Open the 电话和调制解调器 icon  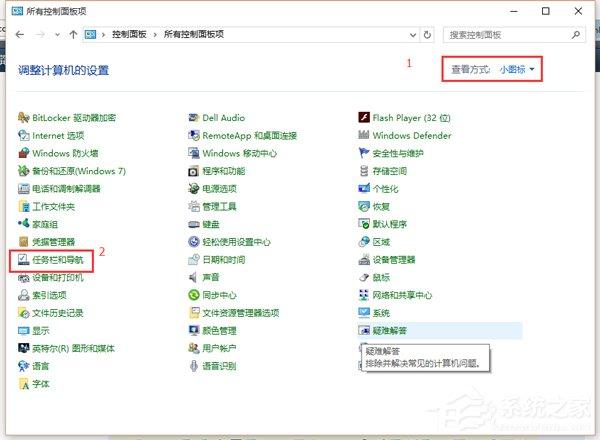23,188
